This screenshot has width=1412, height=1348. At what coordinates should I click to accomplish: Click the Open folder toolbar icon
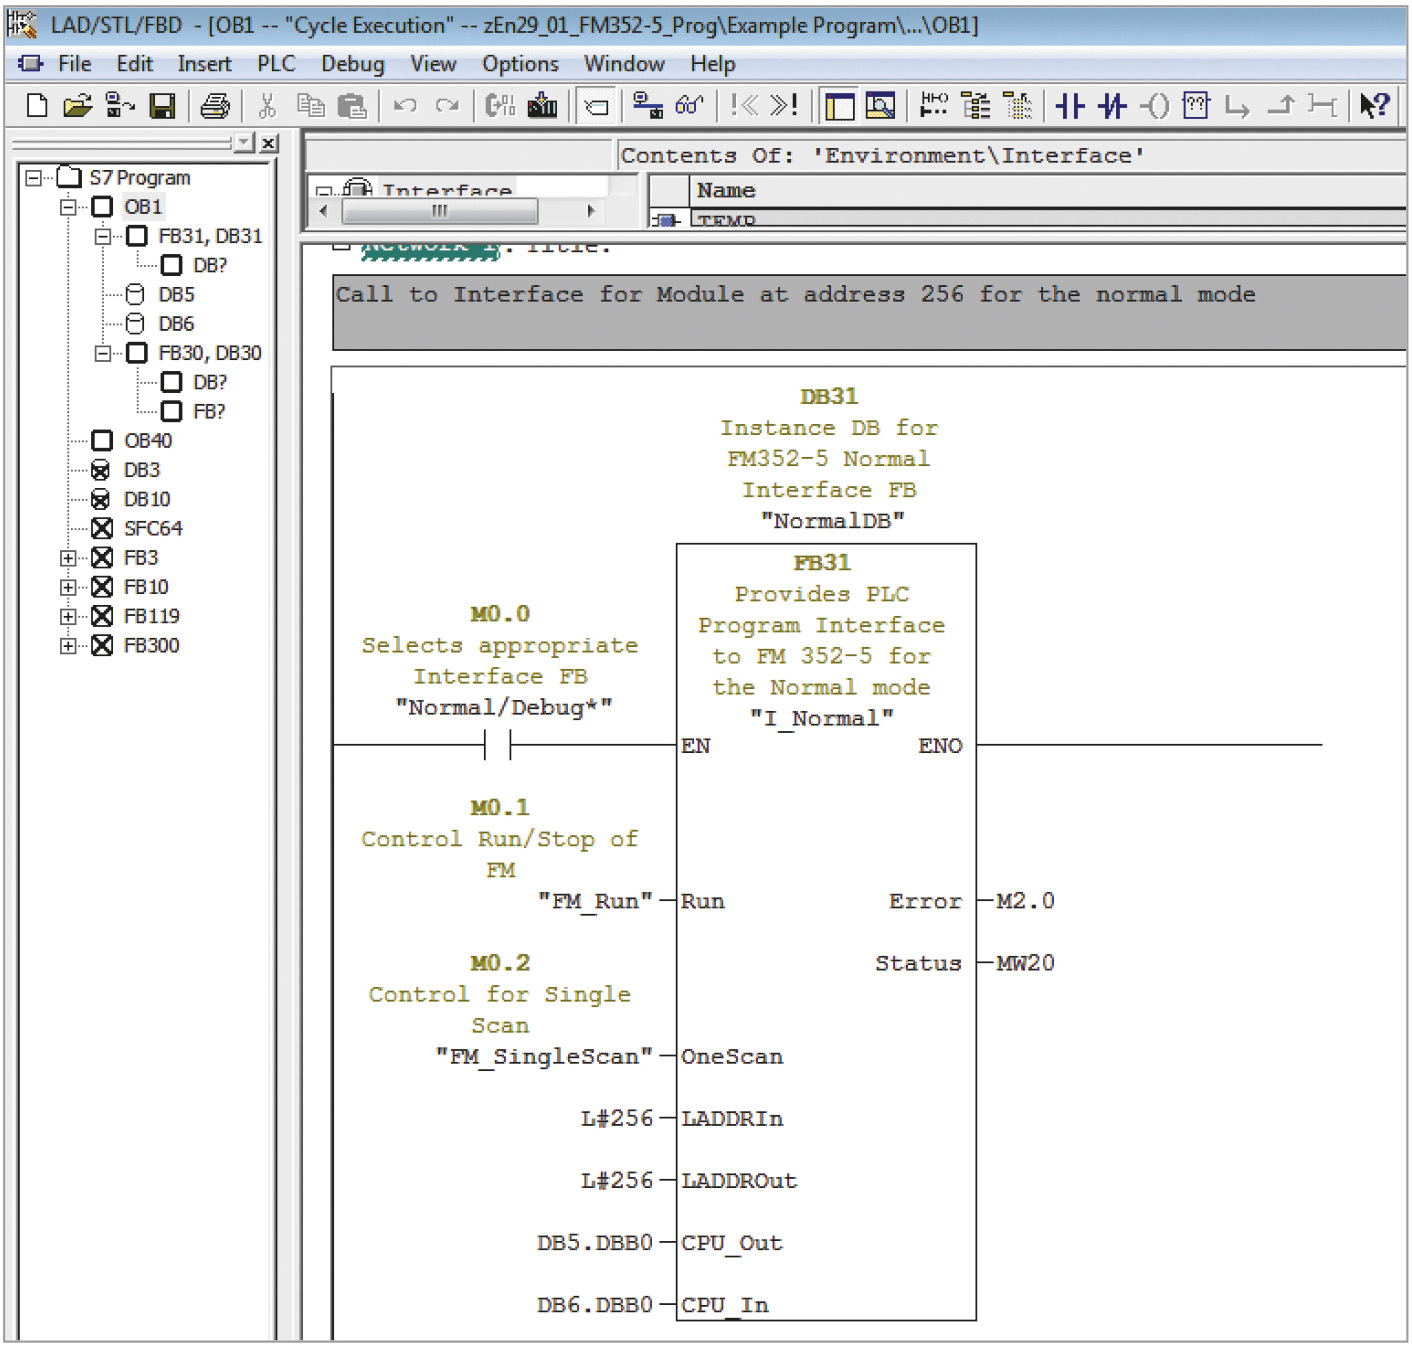(77, 105)
